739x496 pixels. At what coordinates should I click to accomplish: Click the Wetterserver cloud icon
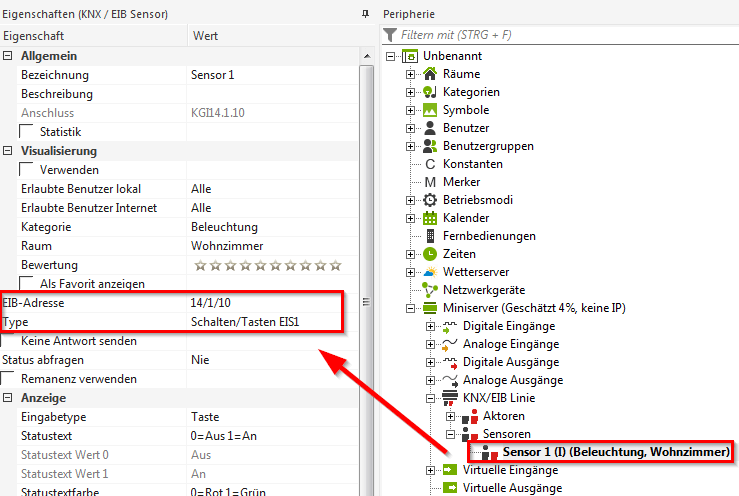(431, 272)
